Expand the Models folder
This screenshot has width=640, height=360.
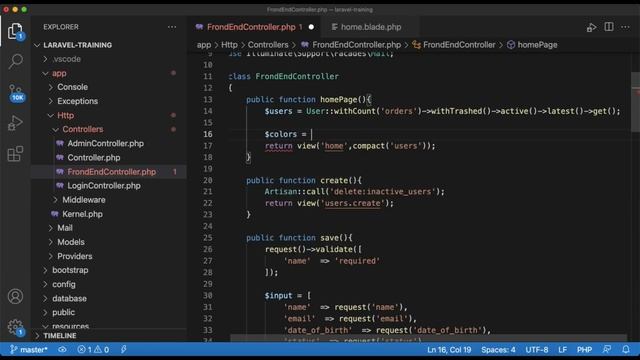pos(51,242)
